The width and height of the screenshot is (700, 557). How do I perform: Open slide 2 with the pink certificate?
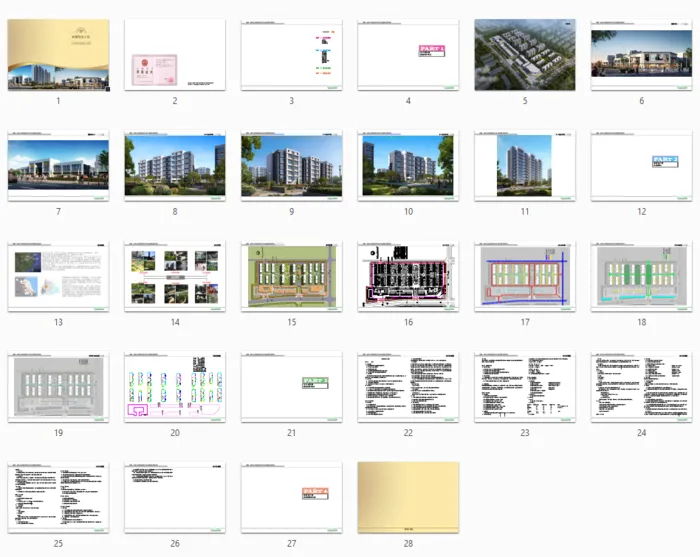(x=175, y=55)
